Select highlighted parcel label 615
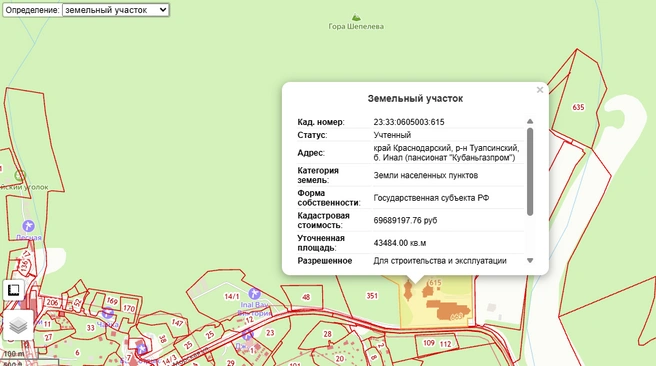656x366 pixels. [435, 283]
